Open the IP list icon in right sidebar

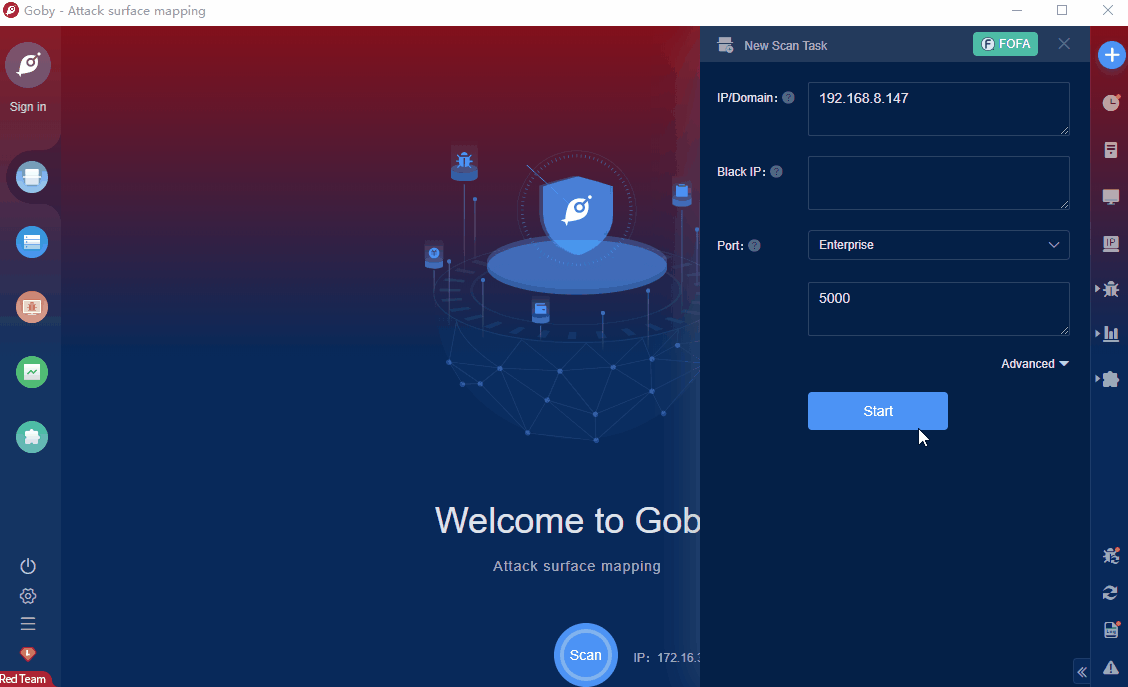coord(1111,244)
